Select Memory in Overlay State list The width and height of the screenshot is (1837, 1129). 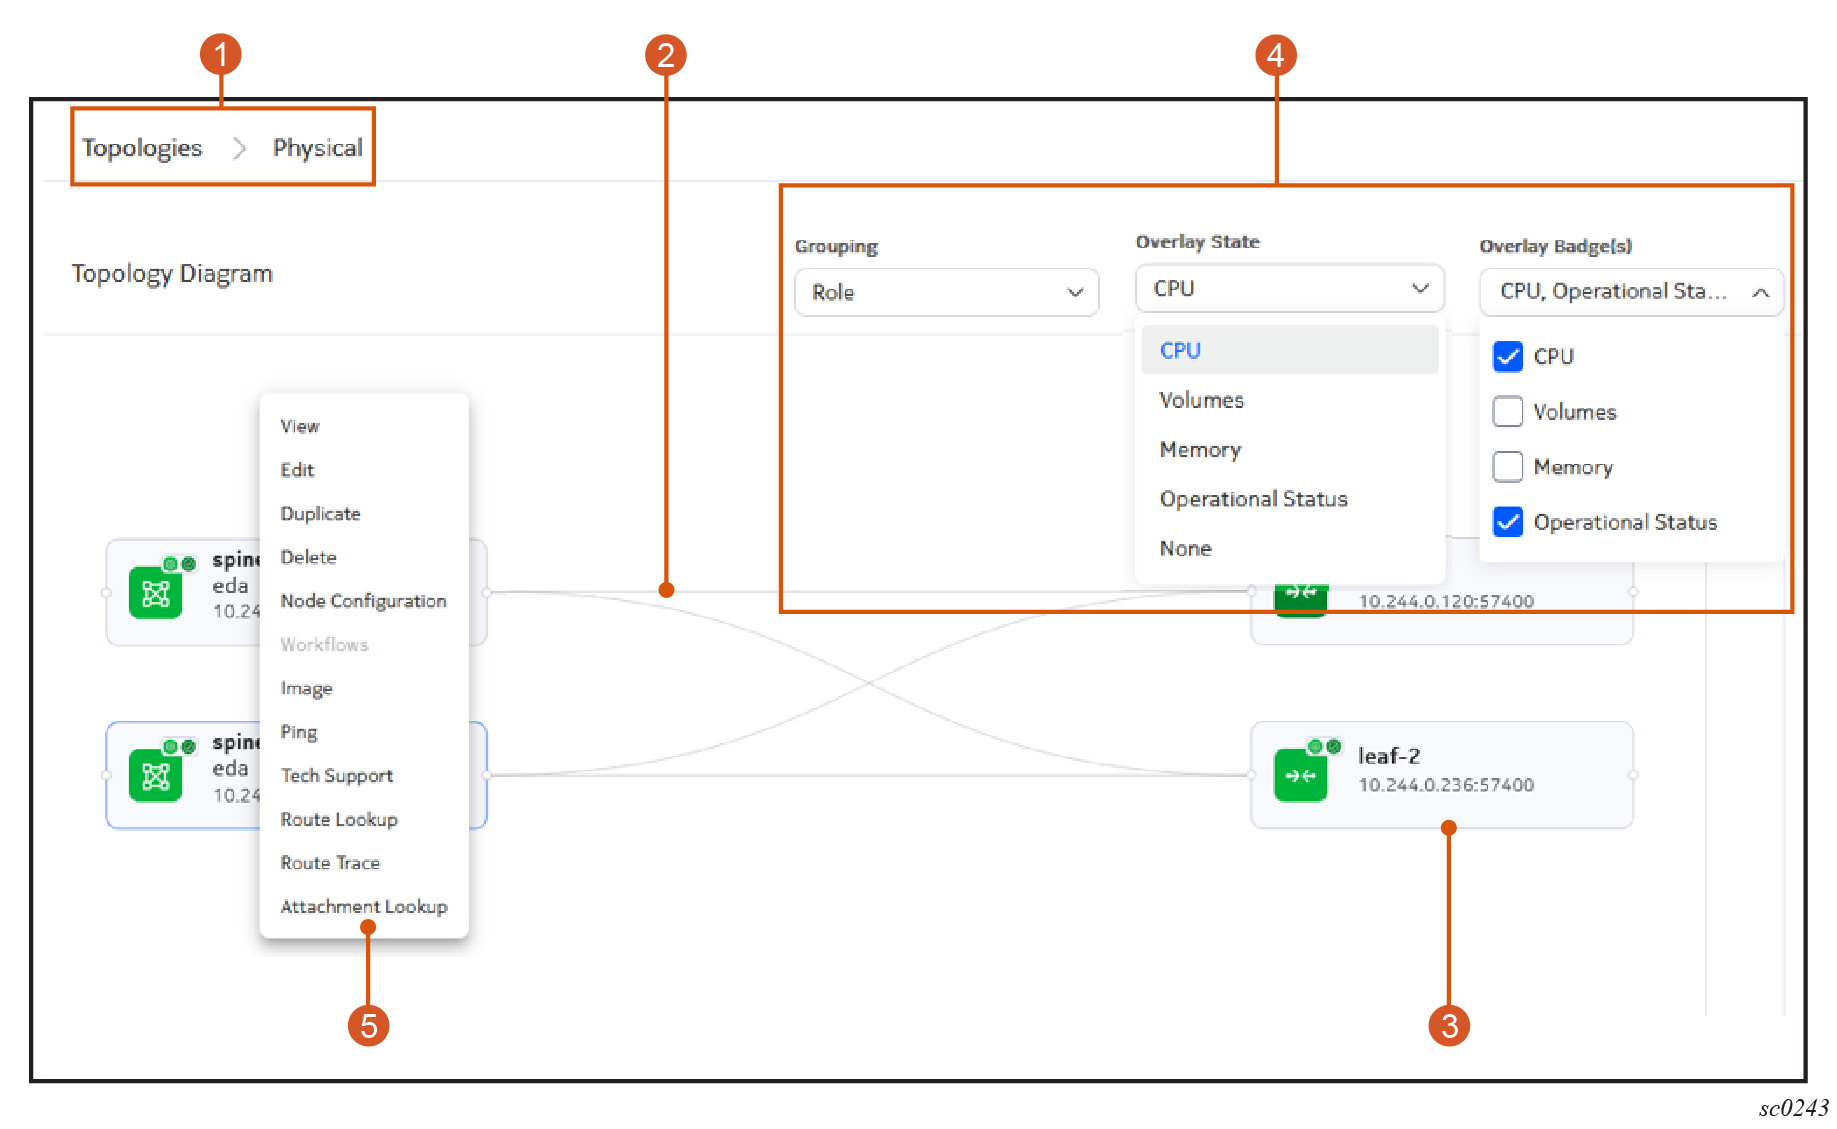click(x=1289, y=449)
